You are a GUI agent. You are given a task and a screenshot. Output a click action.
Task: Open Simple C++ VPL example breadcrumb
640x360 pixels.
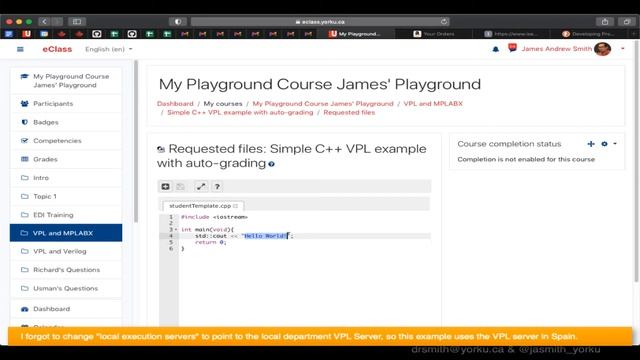[x=240, y=112]
